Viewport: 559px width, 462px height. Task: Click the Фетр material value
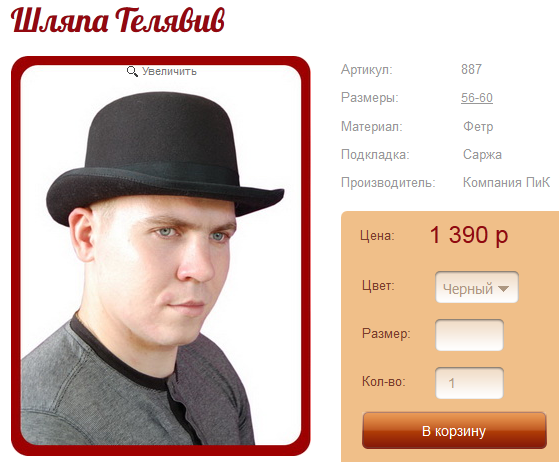pos(478,126)
